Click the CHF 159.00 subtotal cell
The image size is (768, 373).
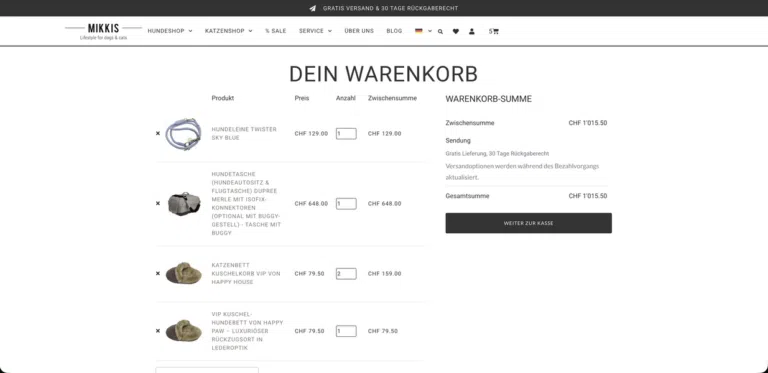click(x=384, y=274)
